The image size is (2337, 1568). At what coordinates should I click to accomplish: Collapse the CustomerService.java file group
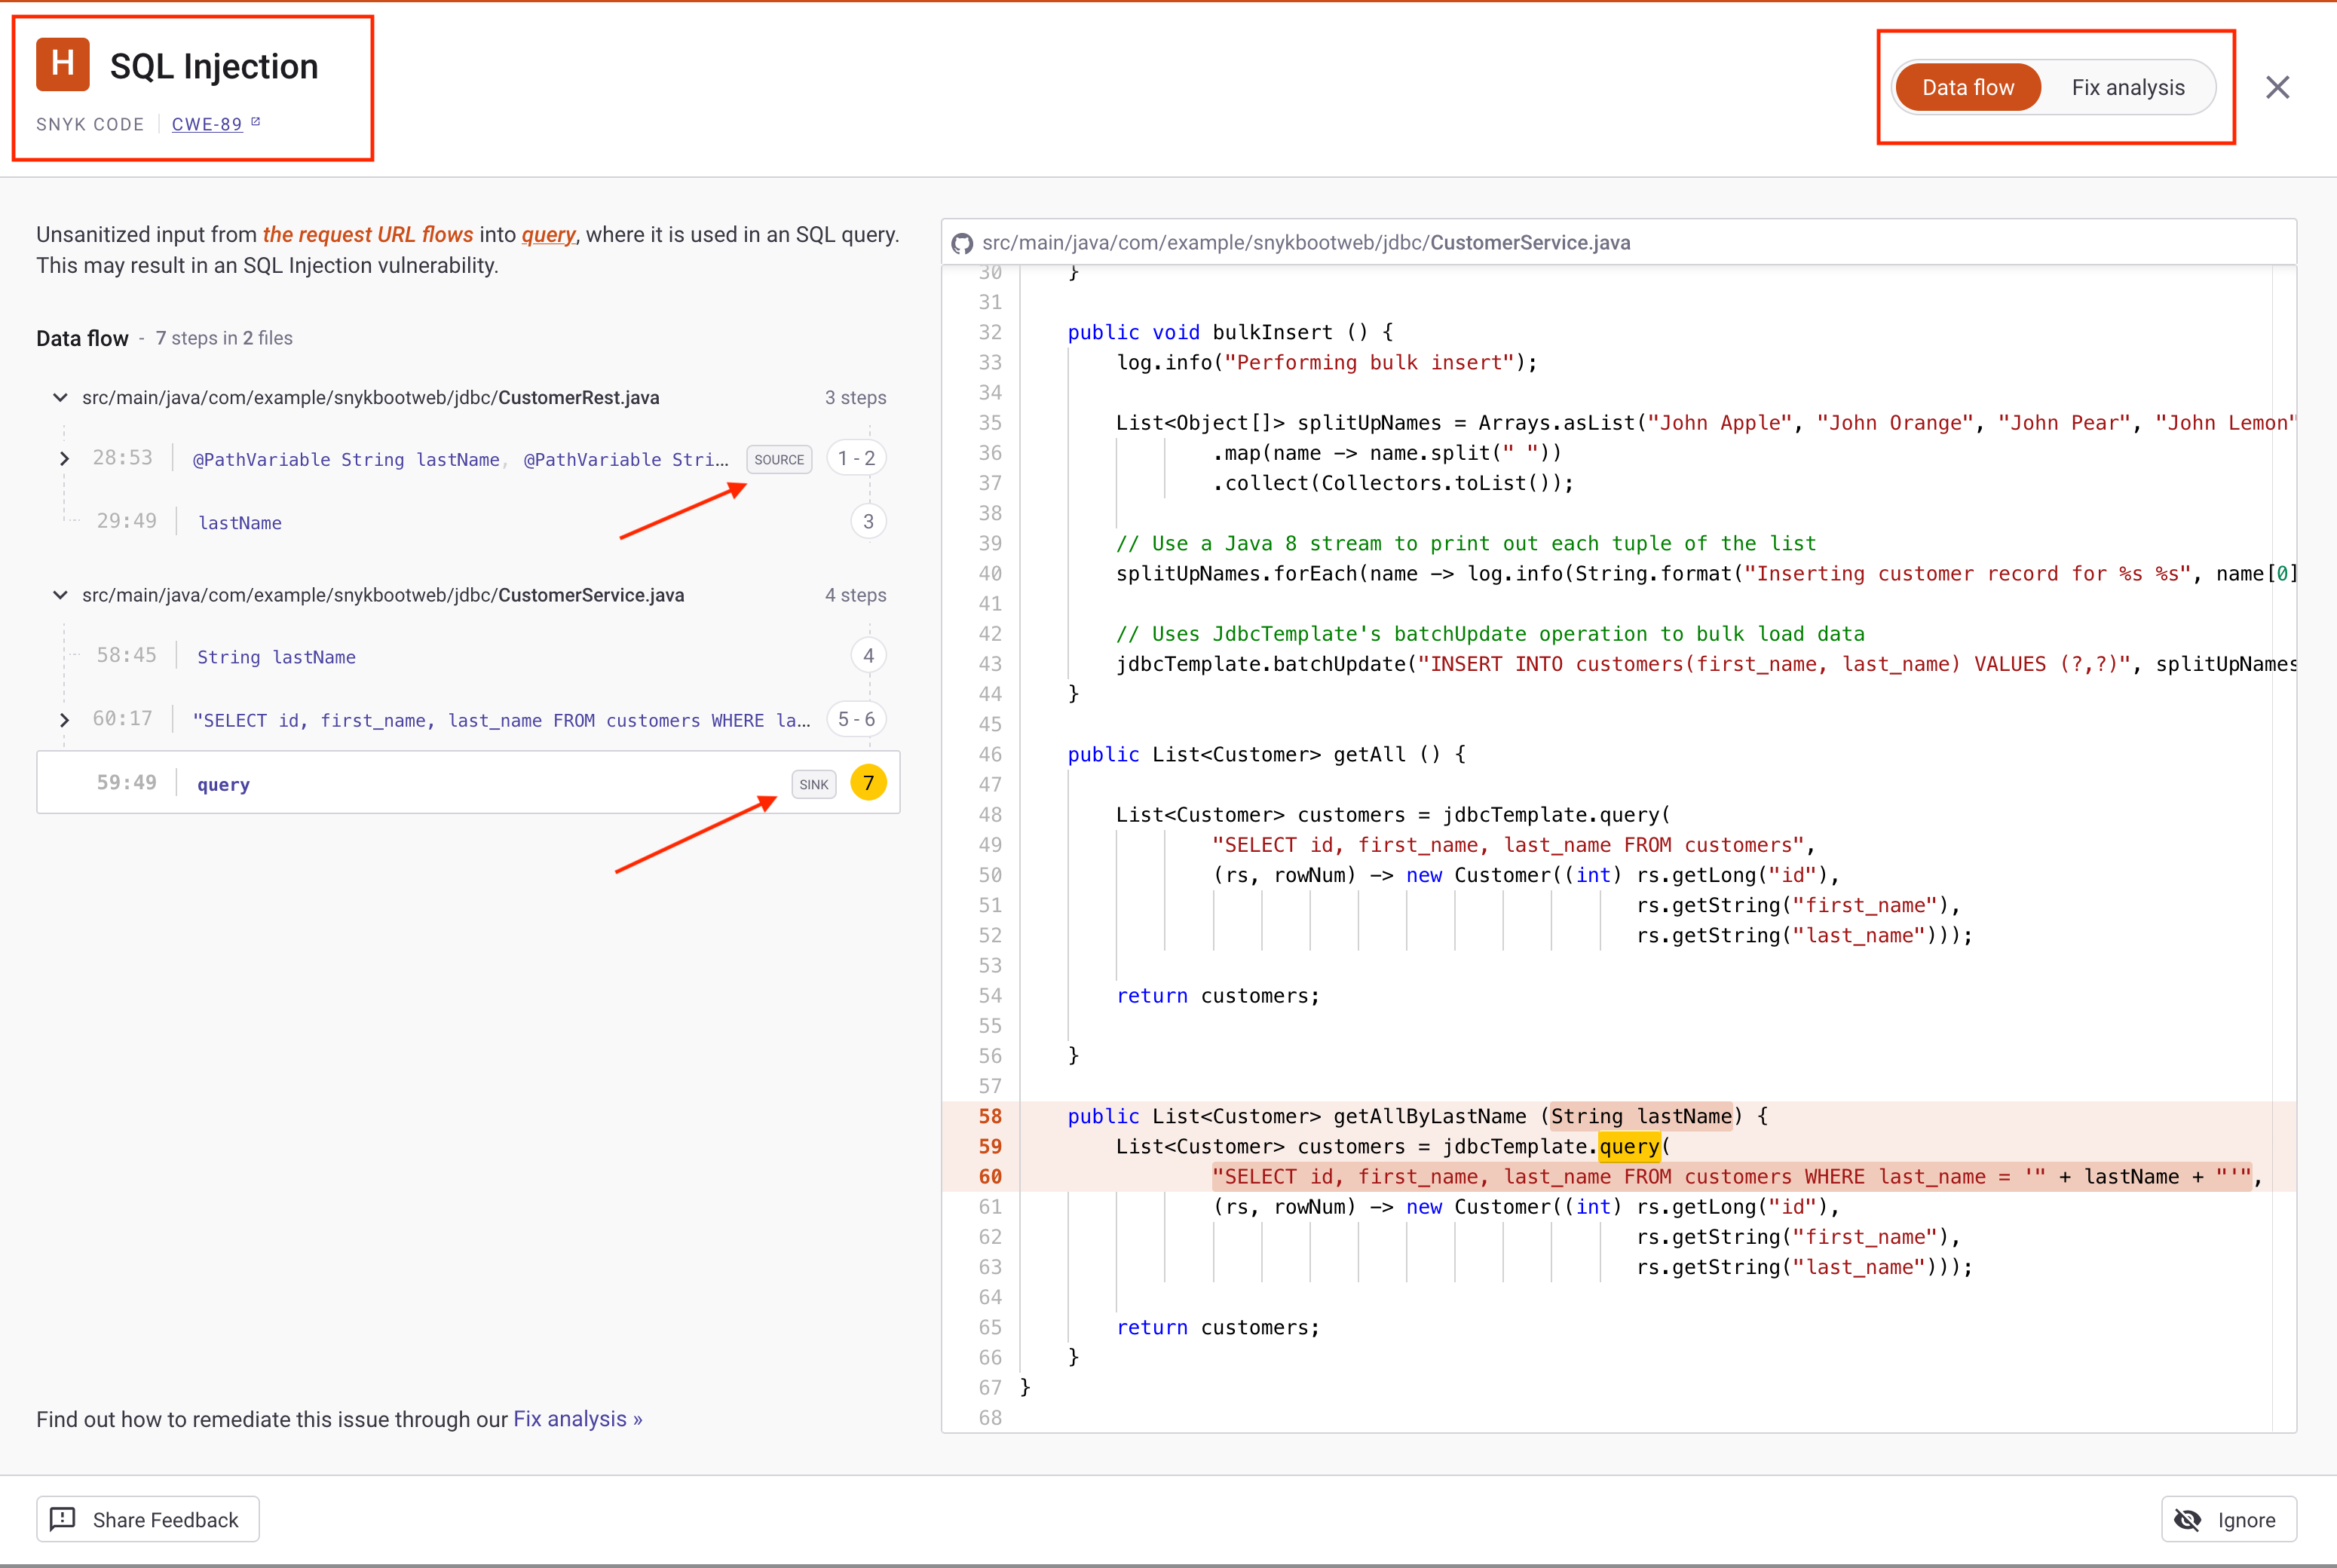pyautogui.click(x=60, y=595)
